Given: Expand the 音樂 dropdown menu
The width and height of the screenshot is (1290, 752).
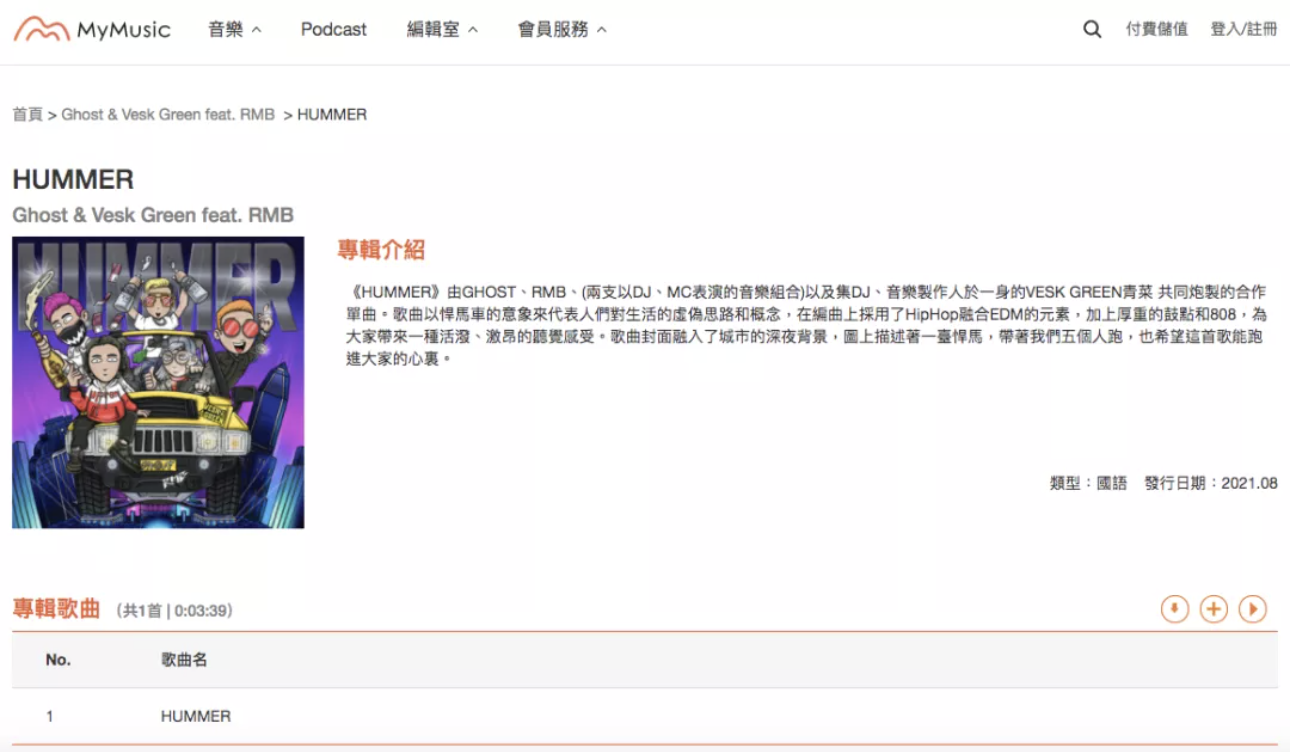Looking at the screenshot, I should [234, 29].
